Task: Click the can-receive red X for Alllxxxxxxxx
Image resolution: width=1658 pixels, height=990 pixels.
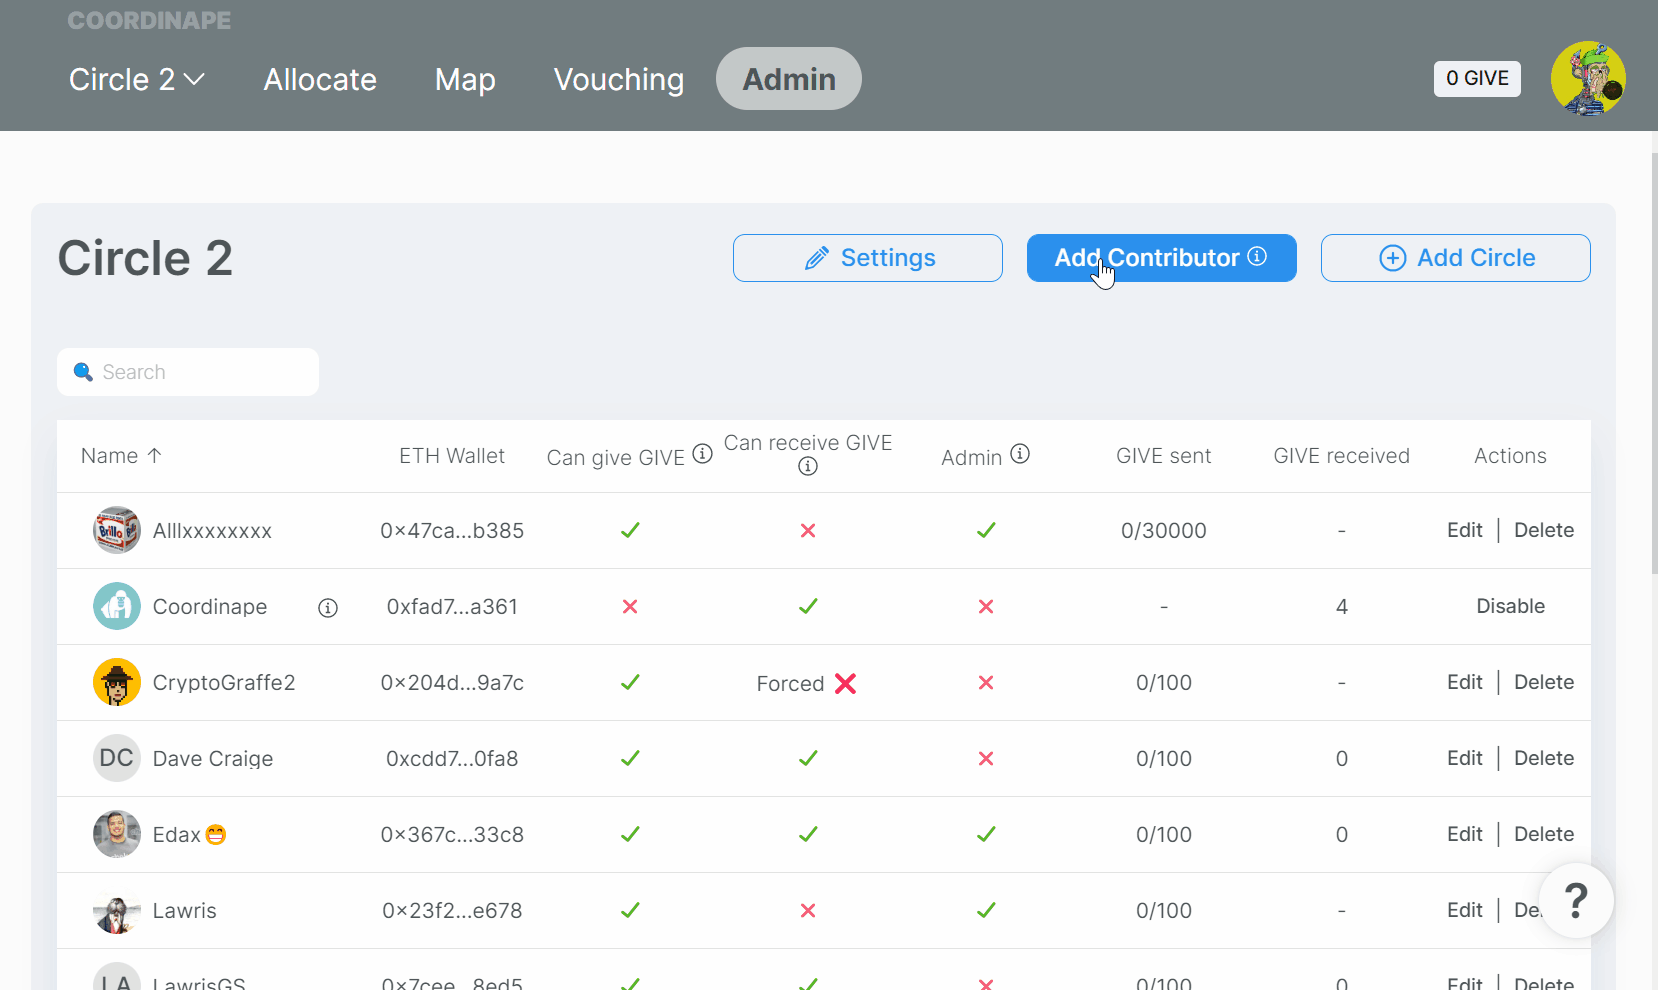Action: 808,530
